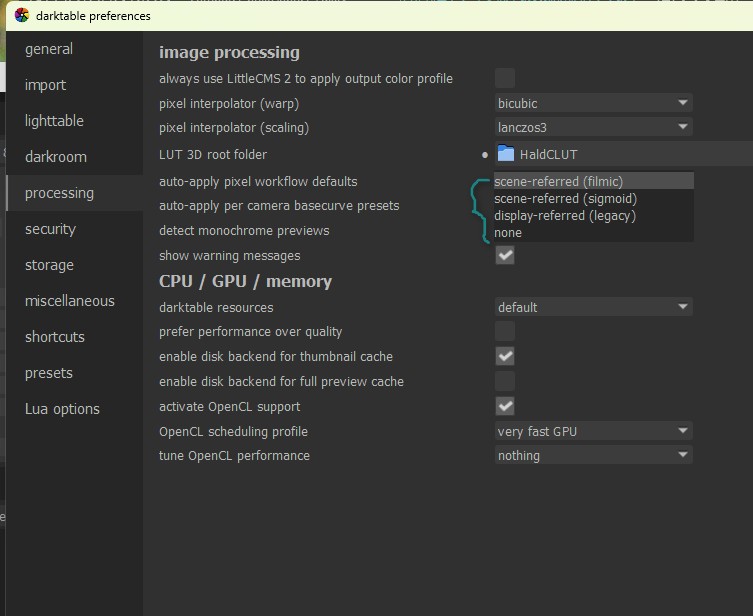The width and height of the screenshot is (753, 616).
Task: Go to the shortcuts tab
Action: pyautogui.click(x=55, y=337)
